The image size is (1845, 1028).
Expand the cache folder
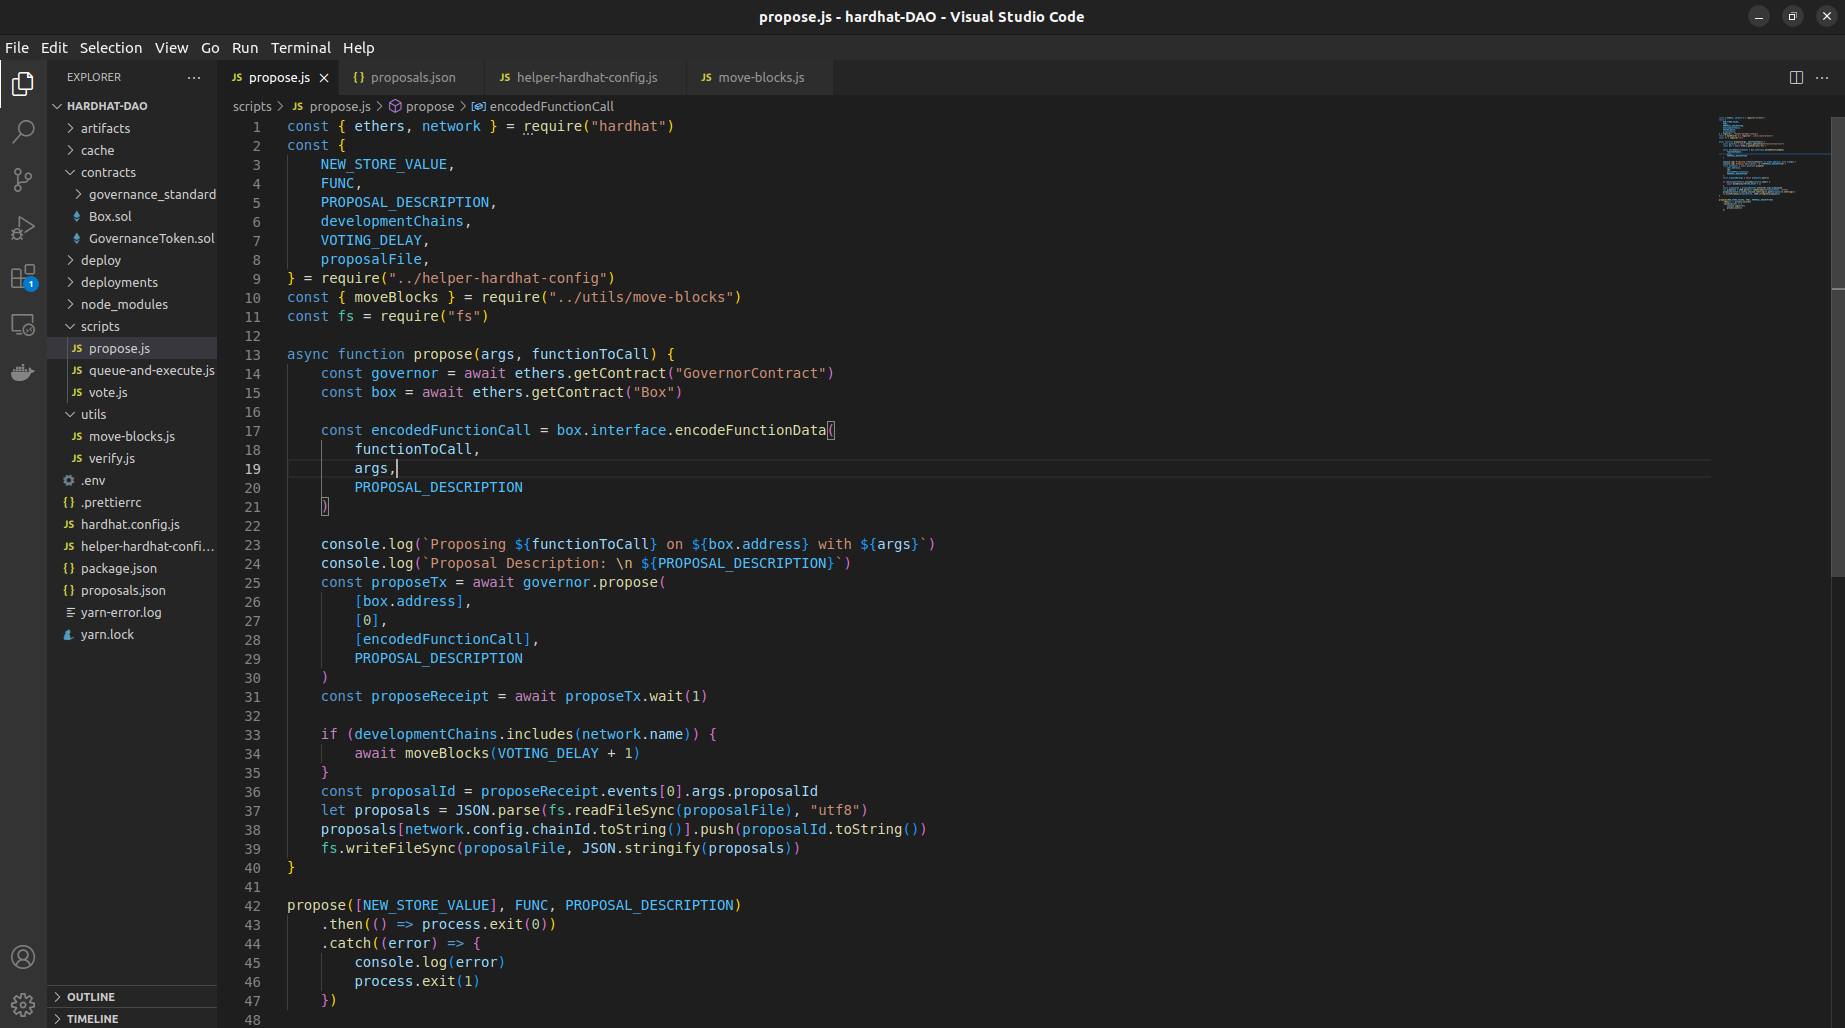coord(70,150)
